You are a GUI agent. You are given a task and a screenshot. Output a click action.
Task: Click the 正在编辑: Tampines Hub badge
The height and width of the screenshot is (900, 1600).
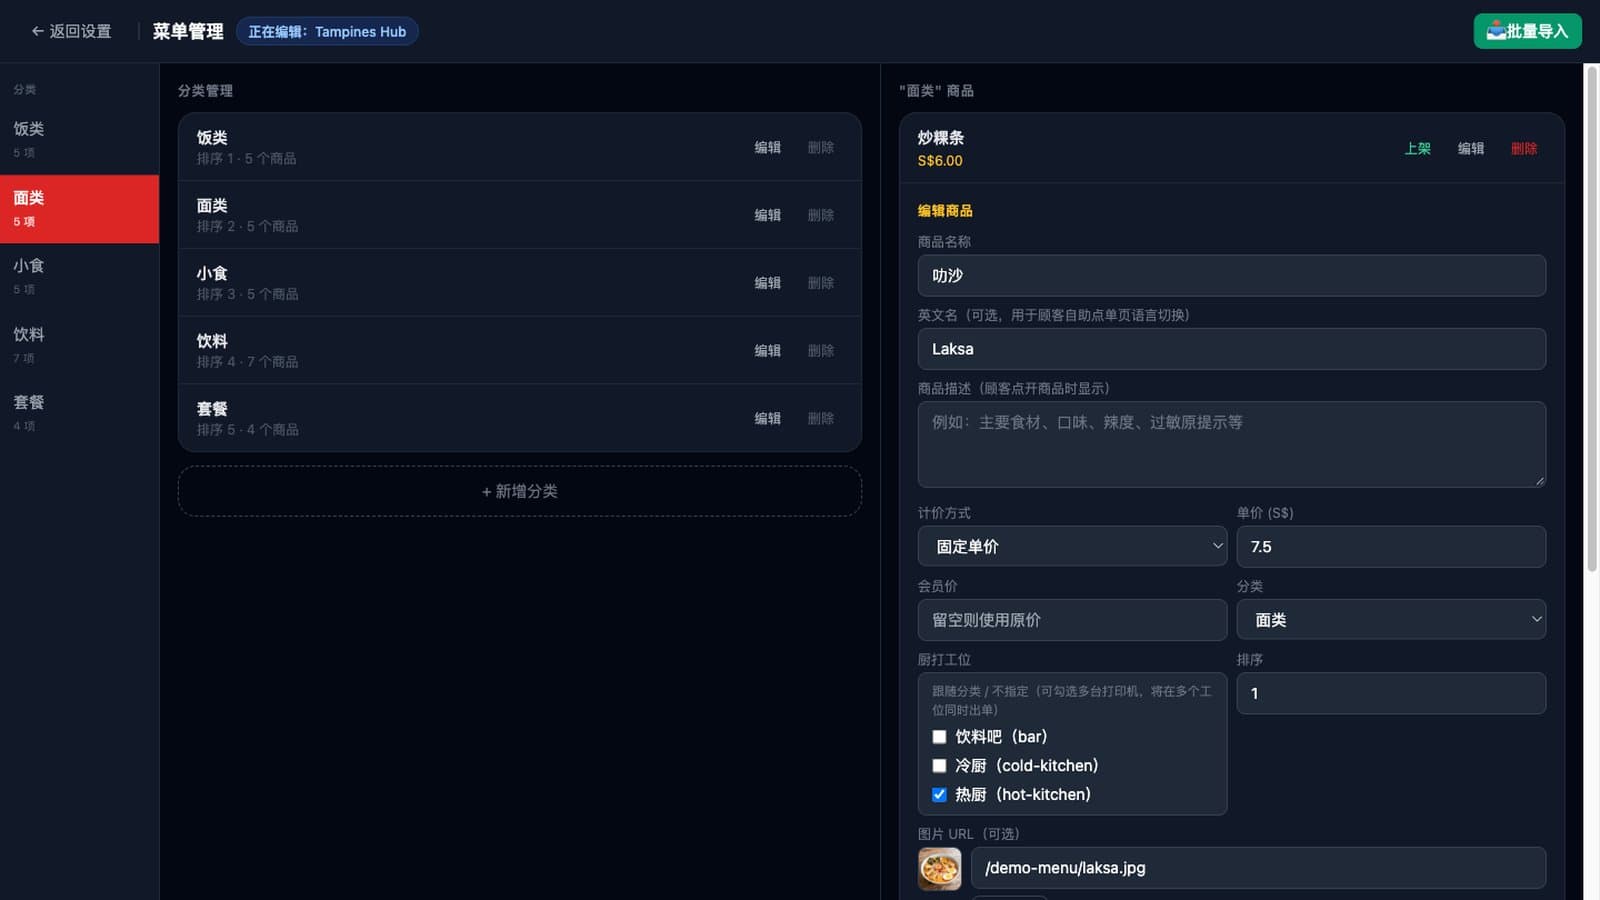(x=327, y=32)
